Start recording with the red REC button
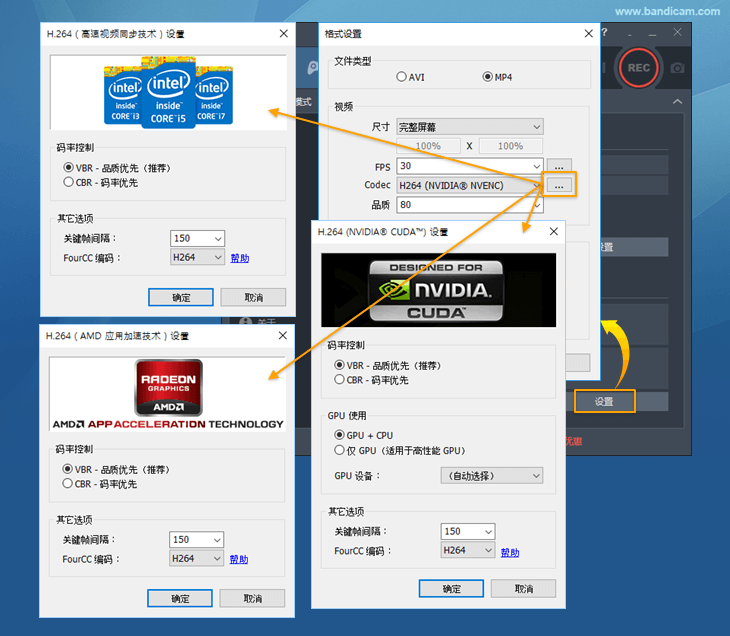This screenshot has height=636, width=730. tap(638, 68)
